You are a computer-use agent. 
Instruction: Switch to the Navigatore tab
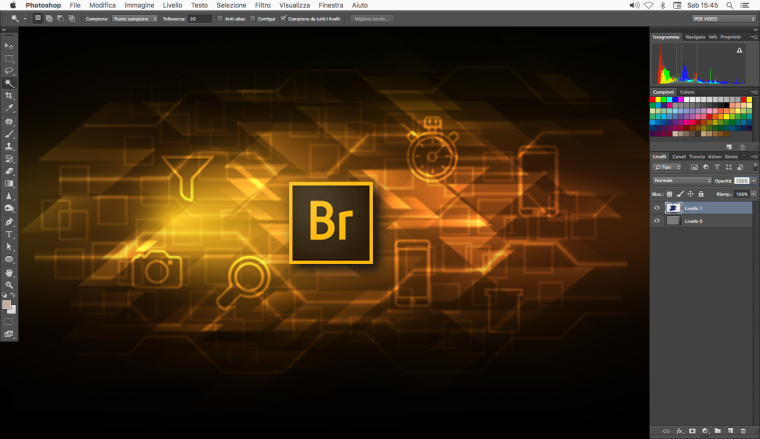pyautogui.click(x=695, y=37)
